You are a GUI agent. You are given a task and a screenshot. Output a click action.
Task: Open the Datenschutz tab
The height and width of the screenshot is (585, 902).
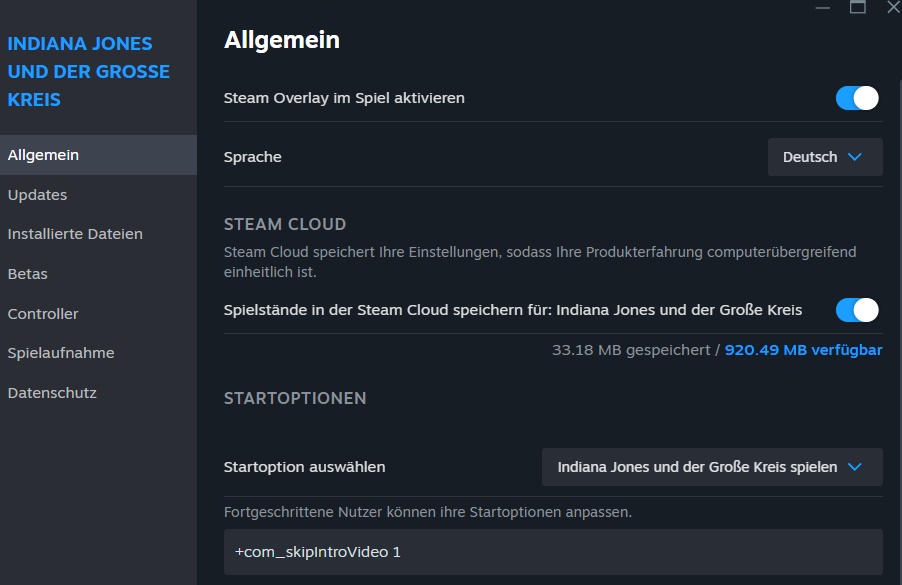[98, 393]
